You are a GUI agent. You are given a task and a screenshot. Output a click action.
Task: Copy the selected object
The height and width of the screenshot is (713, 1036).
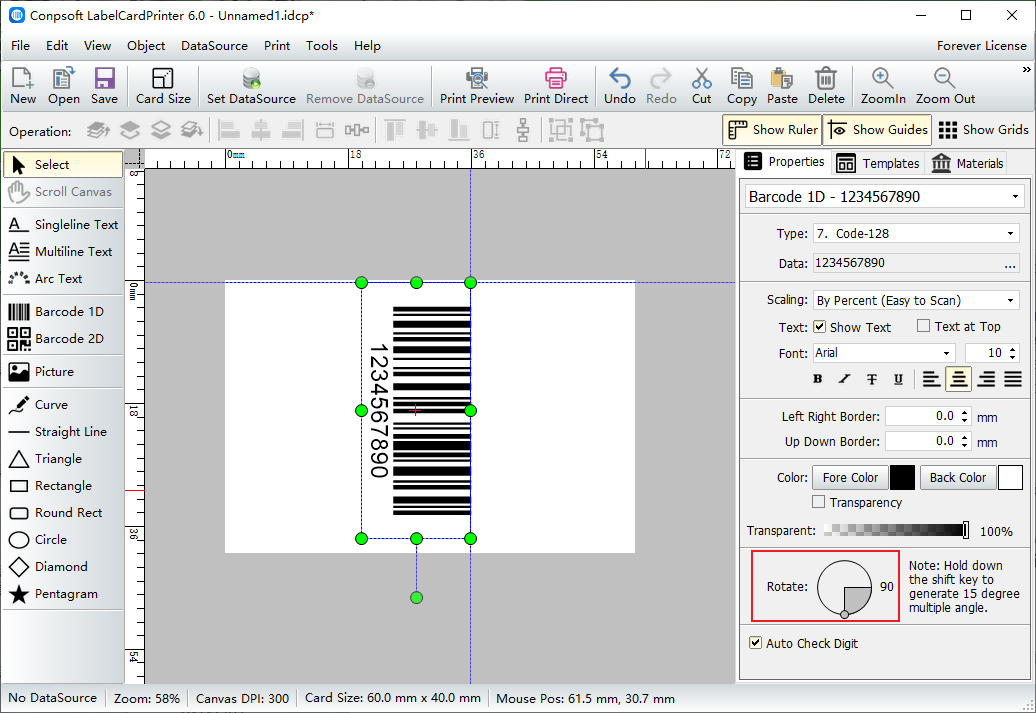point(741,86)
